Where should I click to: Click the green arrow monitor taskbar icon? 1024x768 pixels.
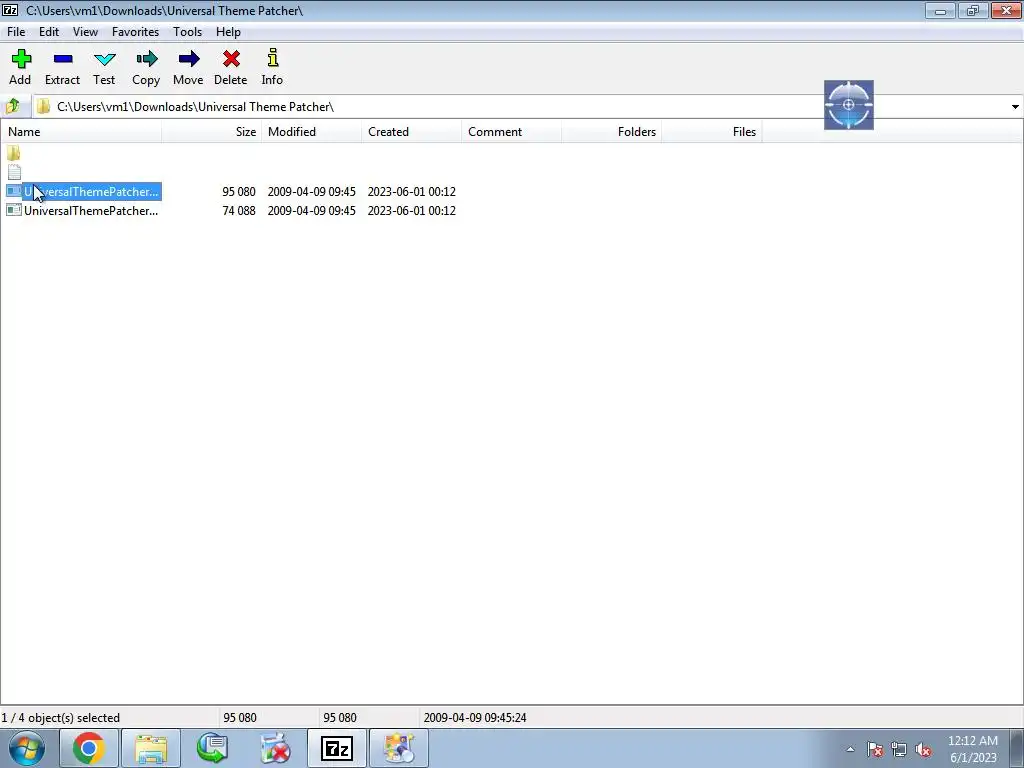[213, 748]
